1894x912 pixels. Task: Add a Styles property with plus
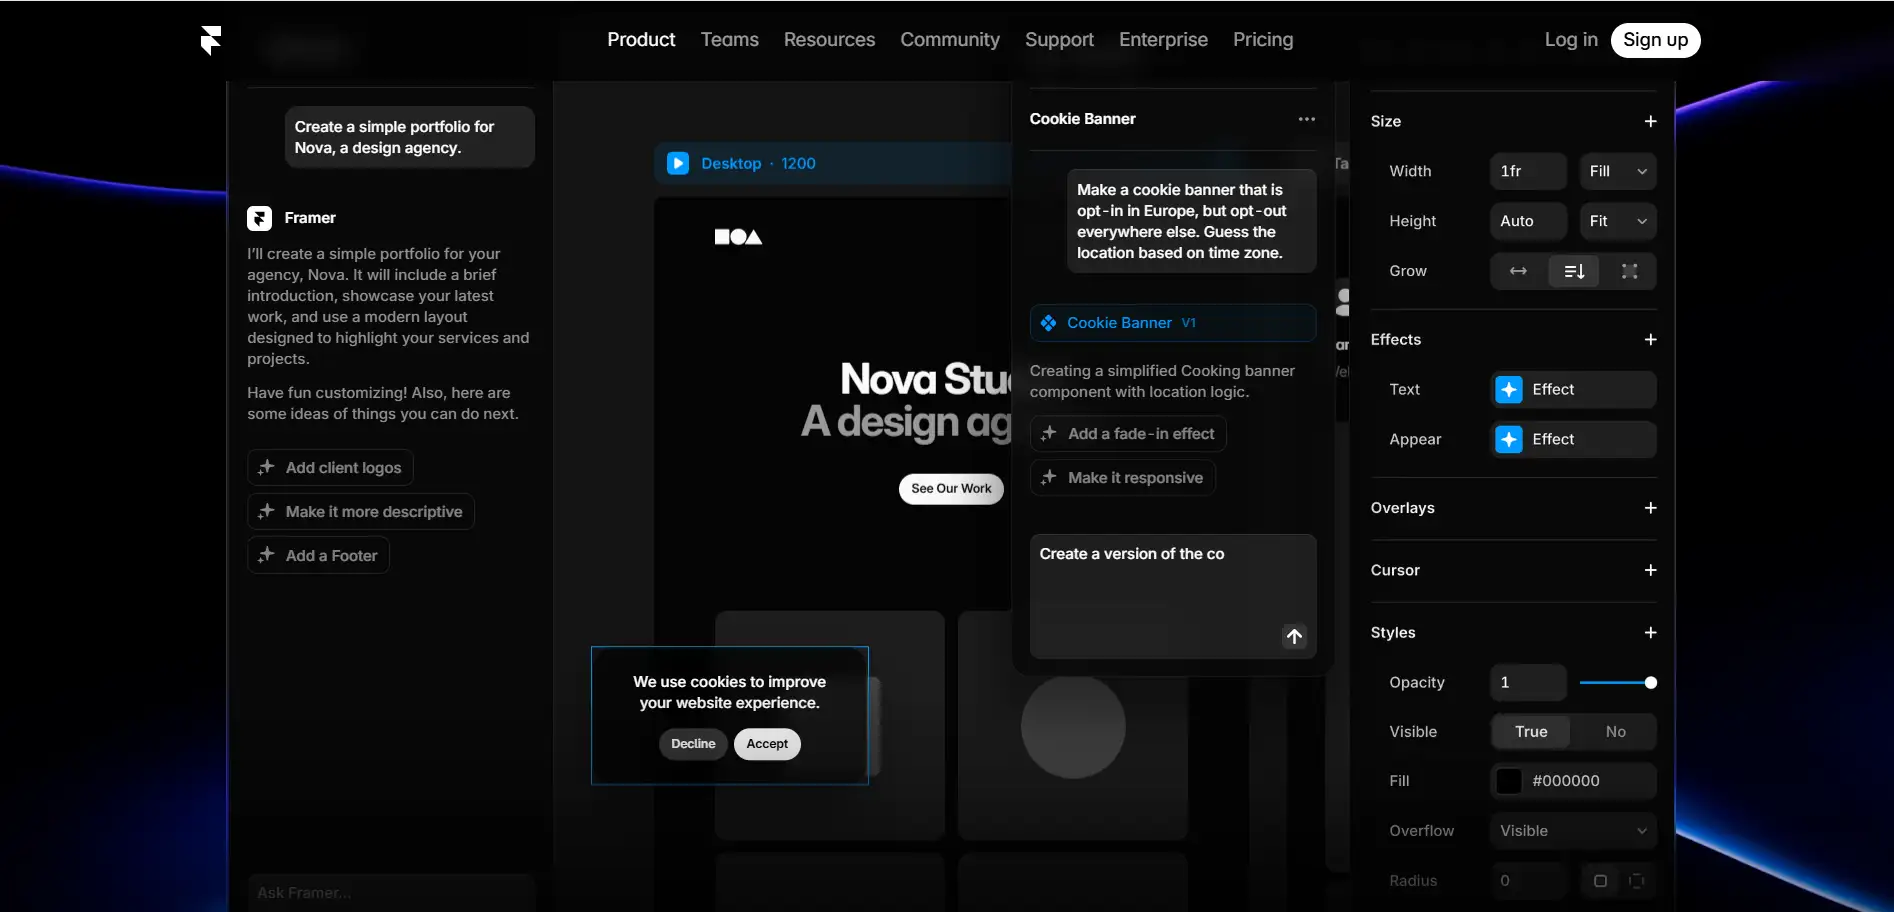tap(1650, 633)
